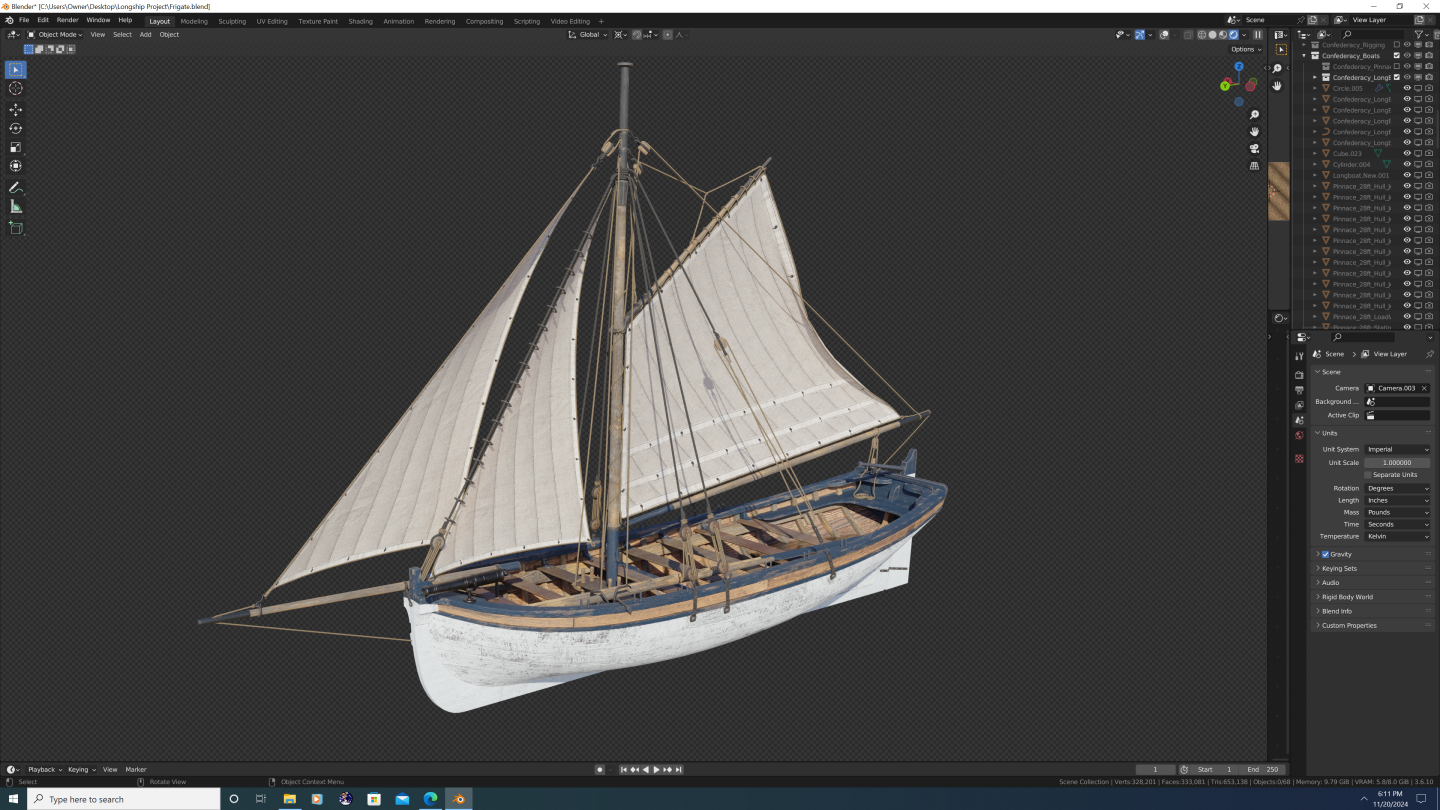Select the Cursor tool in left toolbar

point(16,89)
